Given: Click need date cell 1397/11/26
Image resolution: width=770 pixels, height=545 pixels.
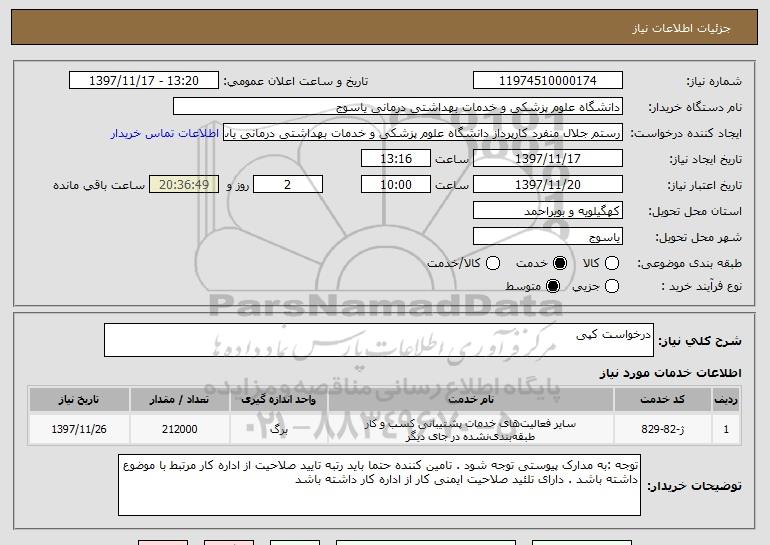Looking at the screenshot, I should click(79, 429).
